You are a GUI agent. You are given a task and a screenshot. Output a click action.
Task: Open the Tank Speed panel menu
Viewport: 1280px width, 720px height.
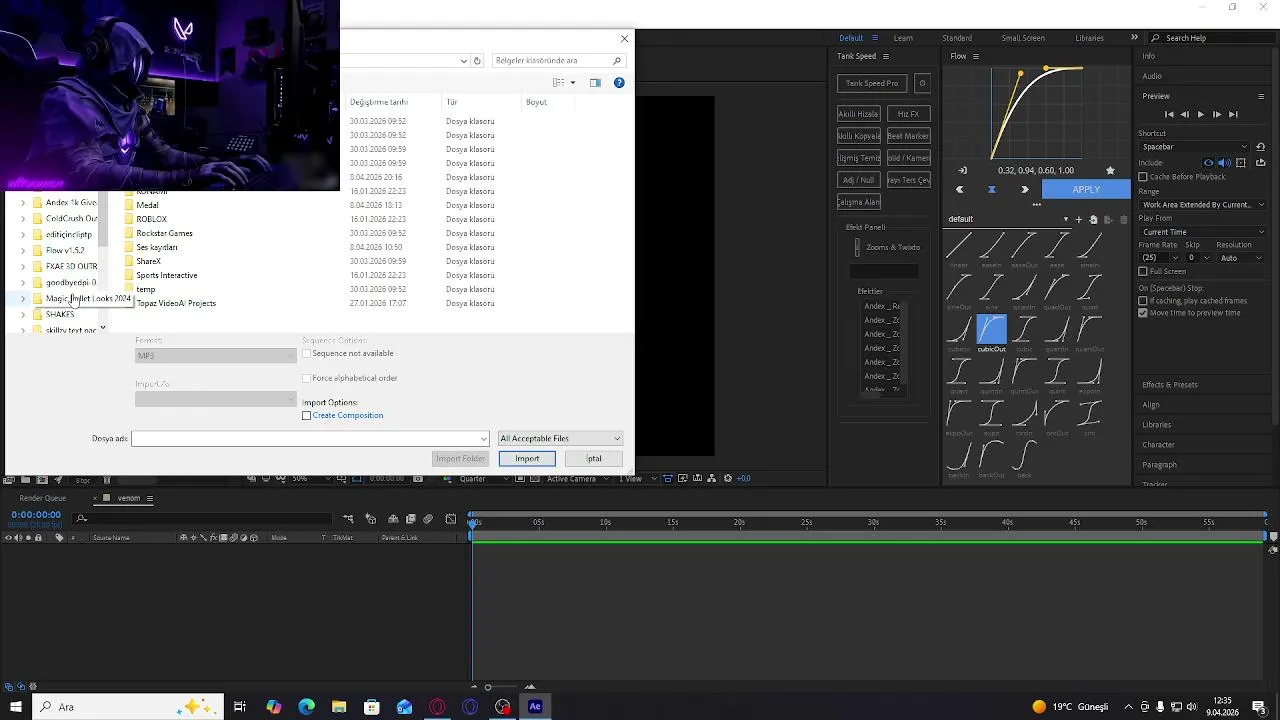(x=886, y=56)
